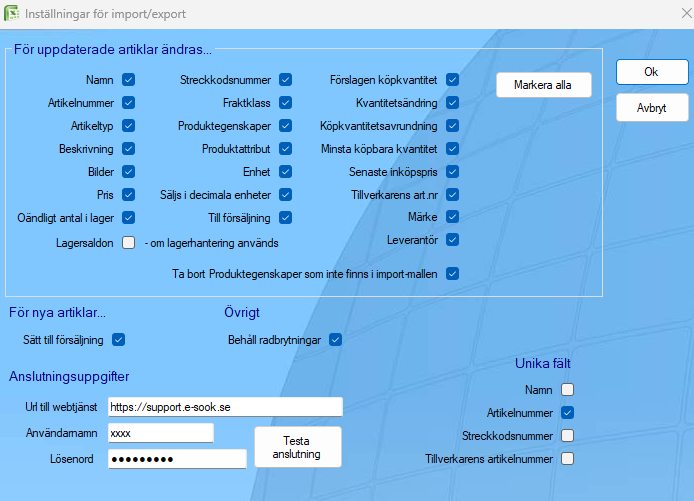Screen dimensions: 694x501
Task: Uncheck Förslagen köpkvantitet checkbox
Action: [452, 80]
